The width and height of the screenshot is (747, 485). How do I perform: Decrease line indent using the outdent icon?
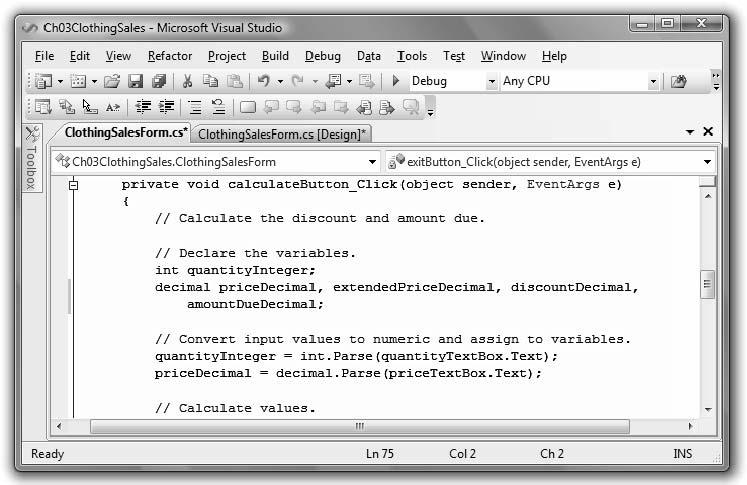143,107
